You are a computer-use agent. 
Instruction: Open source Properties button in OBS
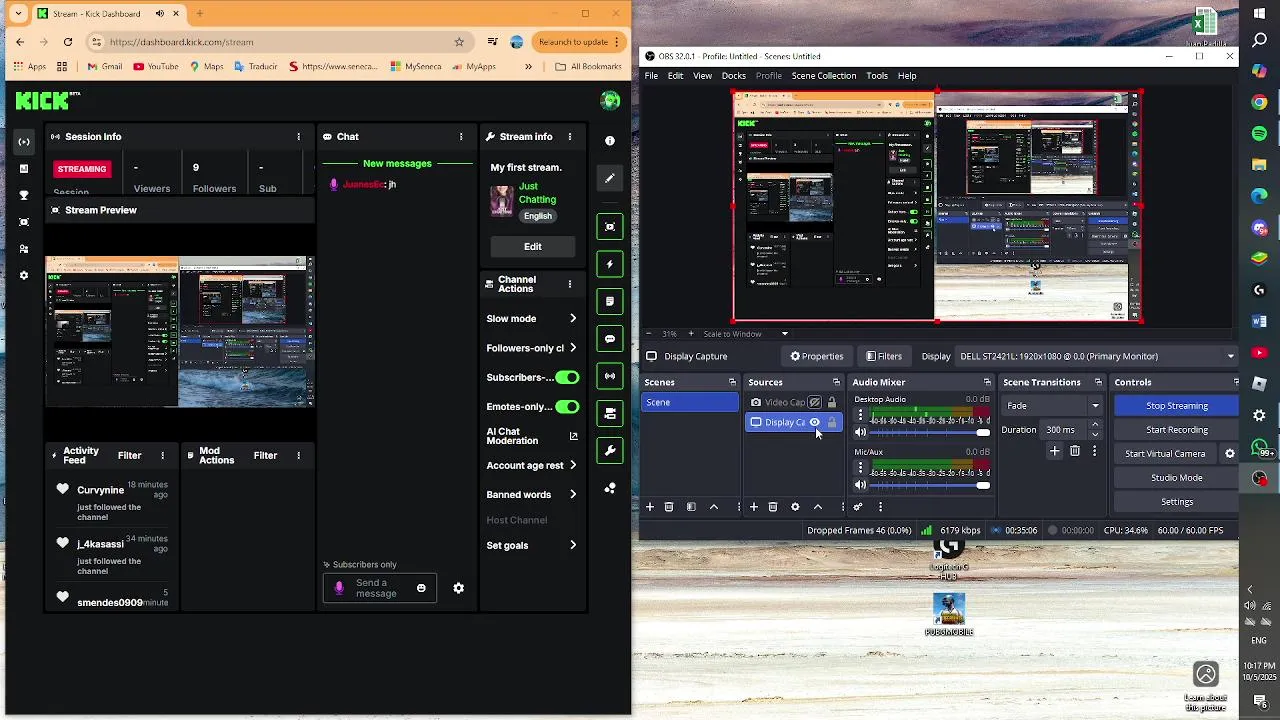pos(817,356)
